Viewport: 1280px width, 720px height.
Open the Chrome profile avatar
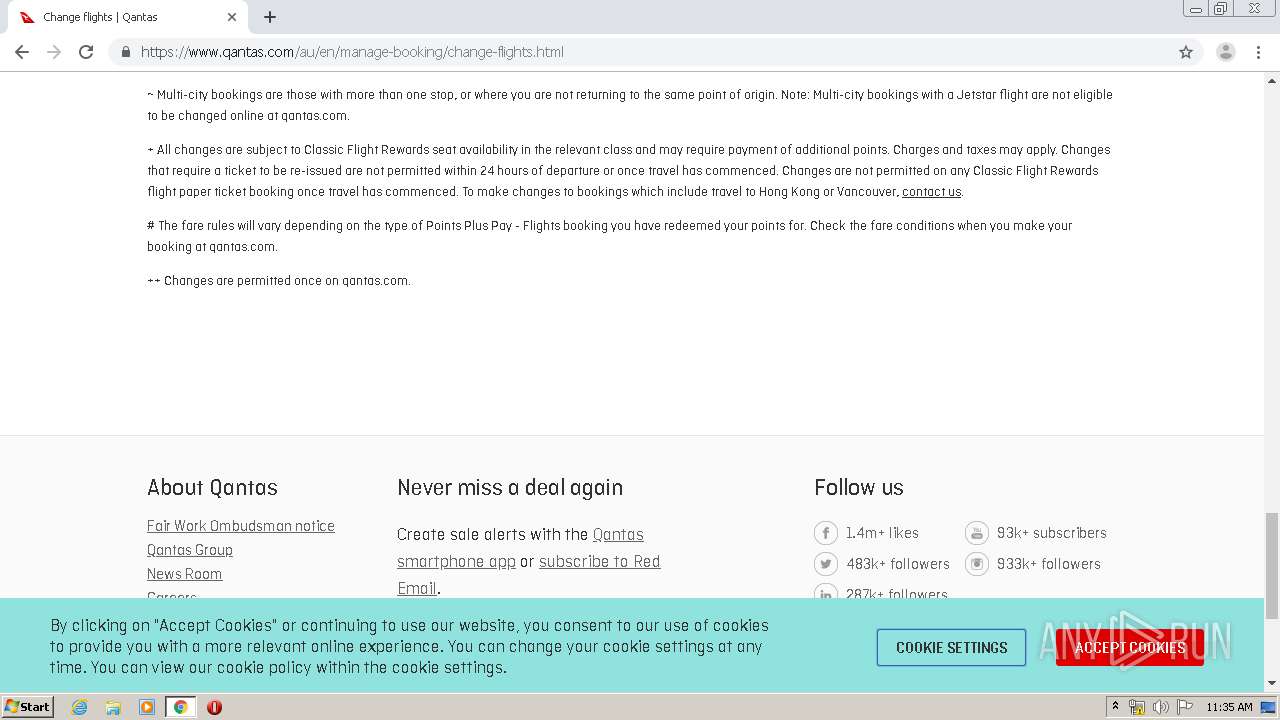coord(1226,52)
